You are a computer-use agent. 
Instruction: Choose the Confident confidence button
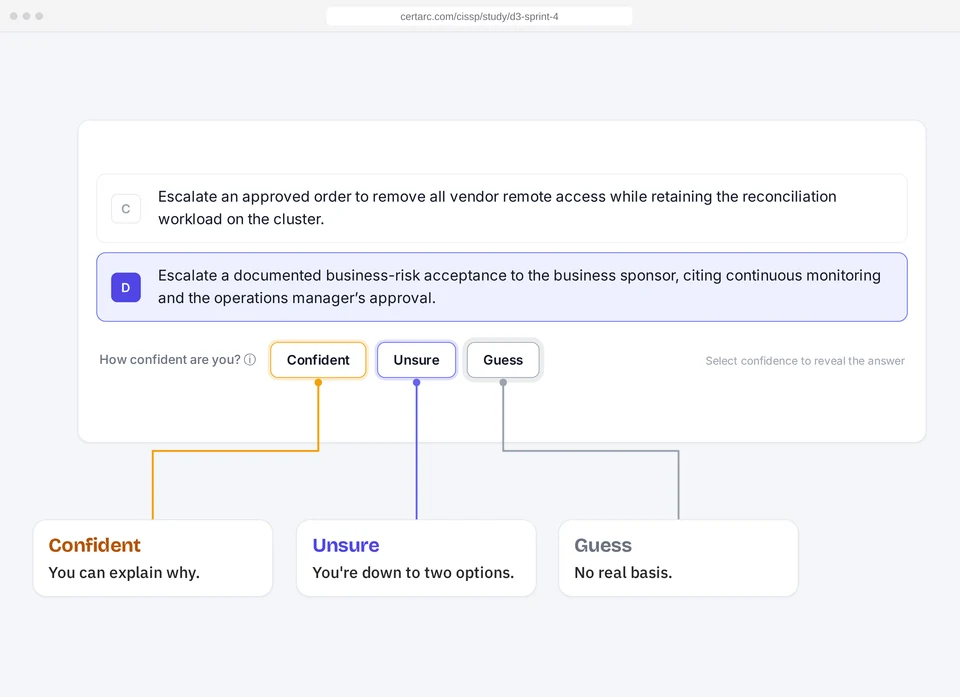pos(318,360)
